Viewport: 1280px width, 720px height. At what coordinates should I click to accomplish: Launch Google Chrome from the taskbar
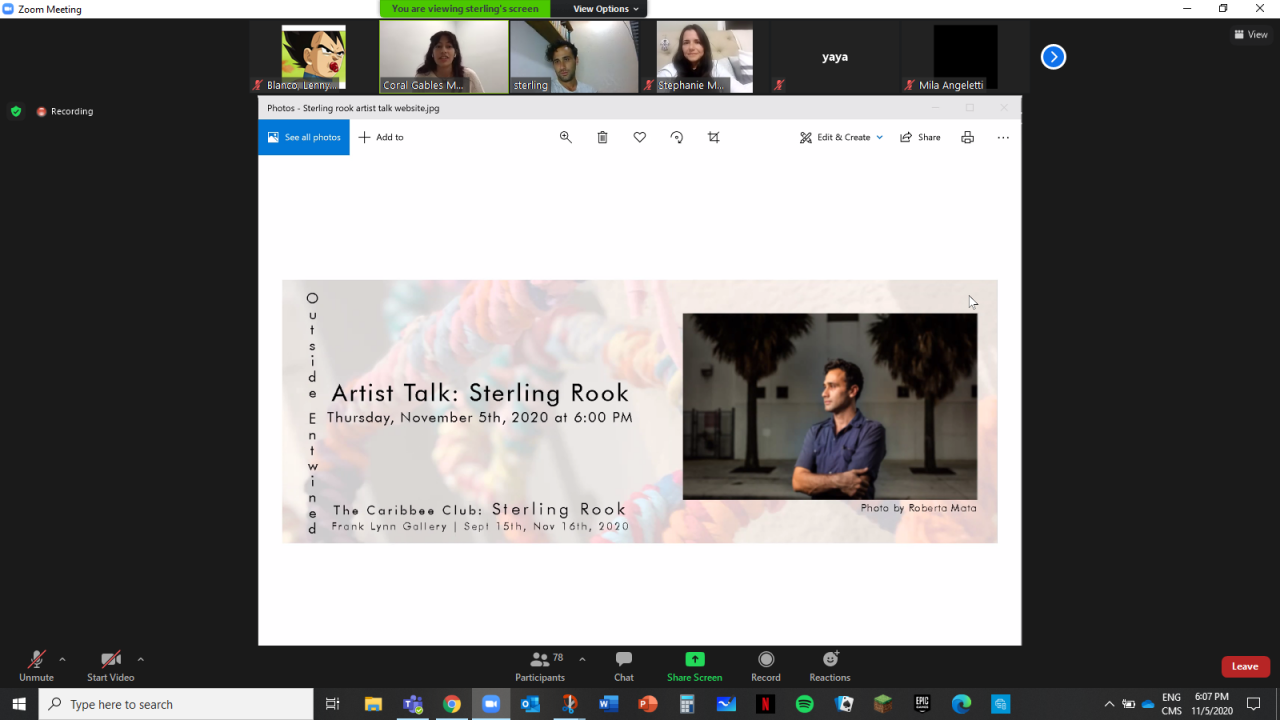pos(452,704)
